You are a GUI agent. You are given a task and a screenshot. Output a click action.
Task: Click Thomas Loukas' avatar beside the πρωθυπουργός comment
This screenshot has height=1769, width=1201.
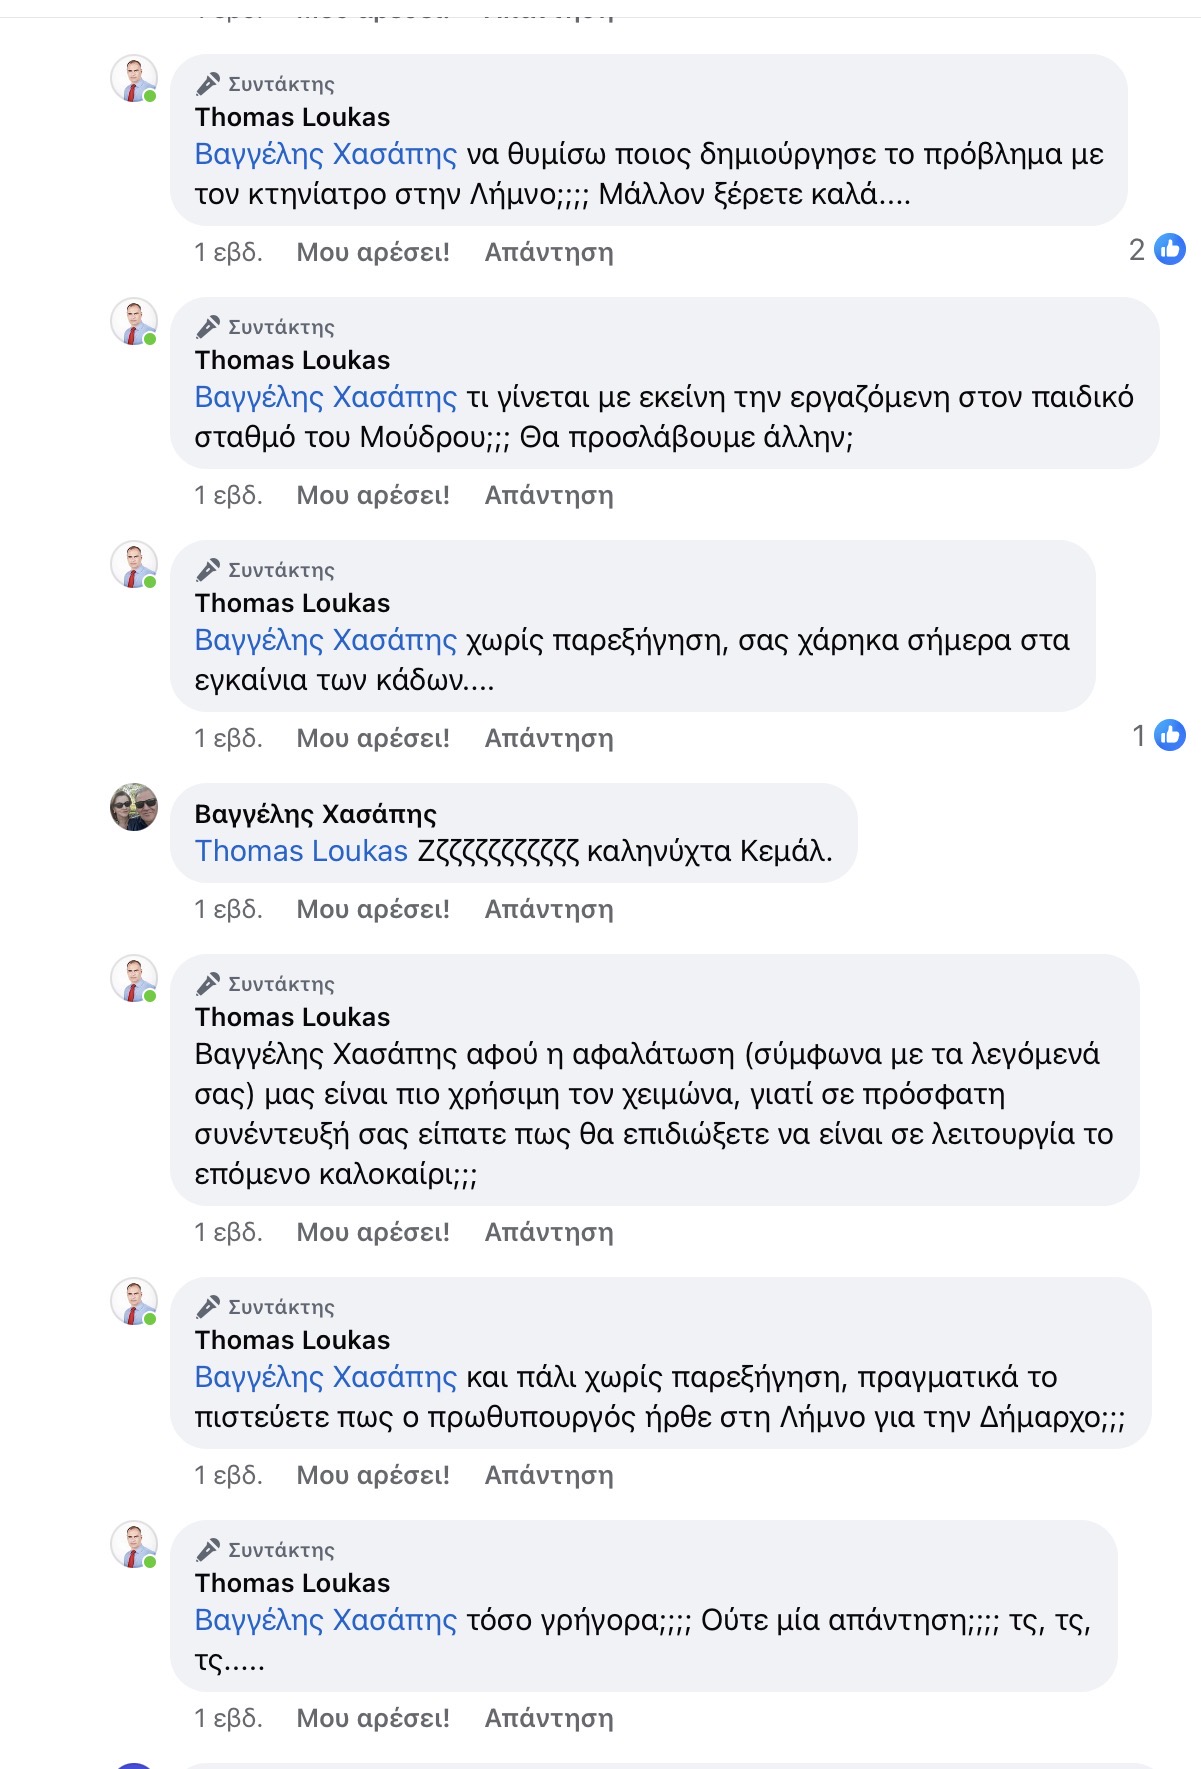[x=134, y=1302]
